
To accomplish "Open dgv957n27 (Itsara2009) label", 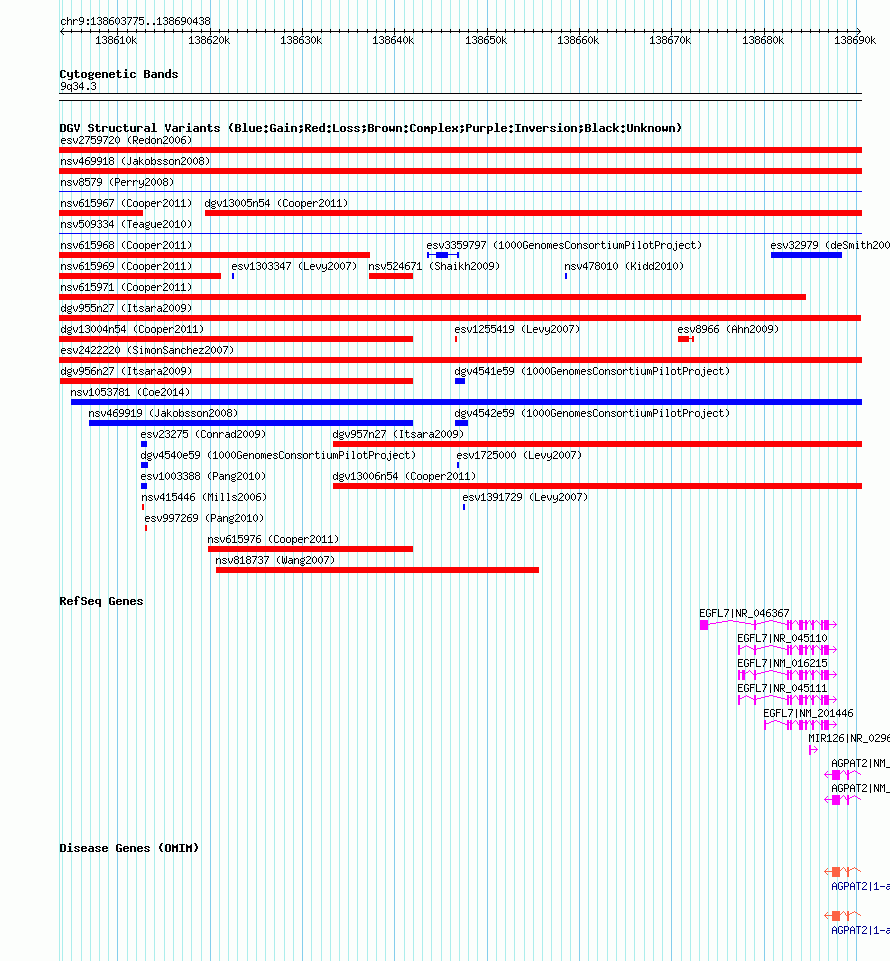I will 398,435.
